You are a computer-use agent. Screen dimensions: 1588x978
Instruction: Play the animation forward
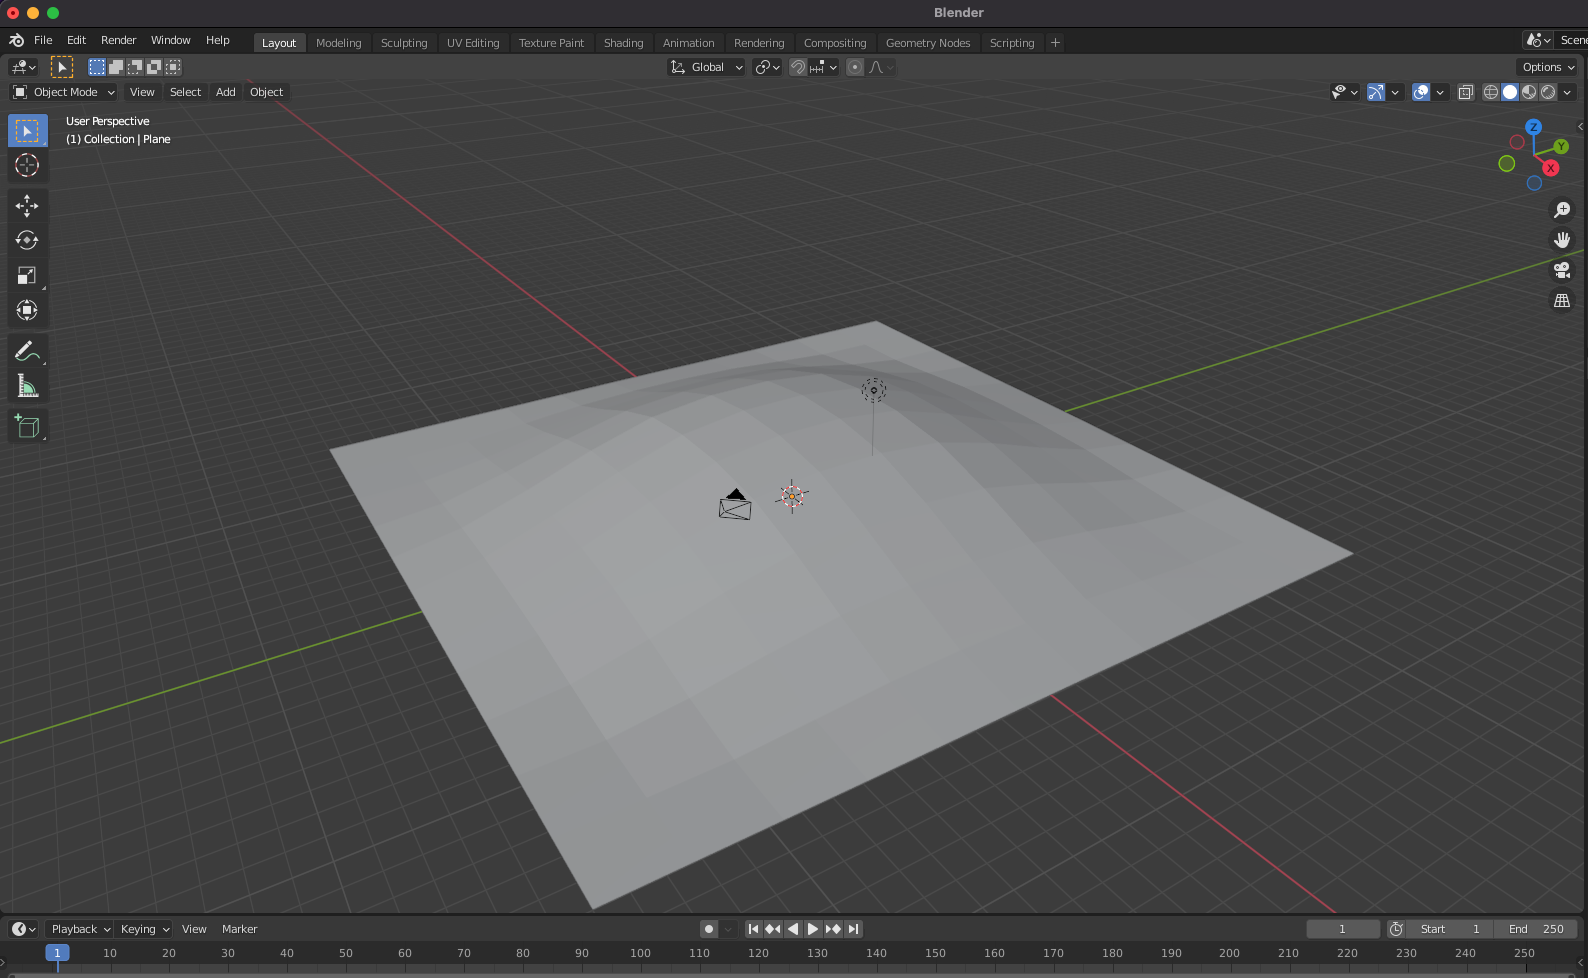(813, 929)
